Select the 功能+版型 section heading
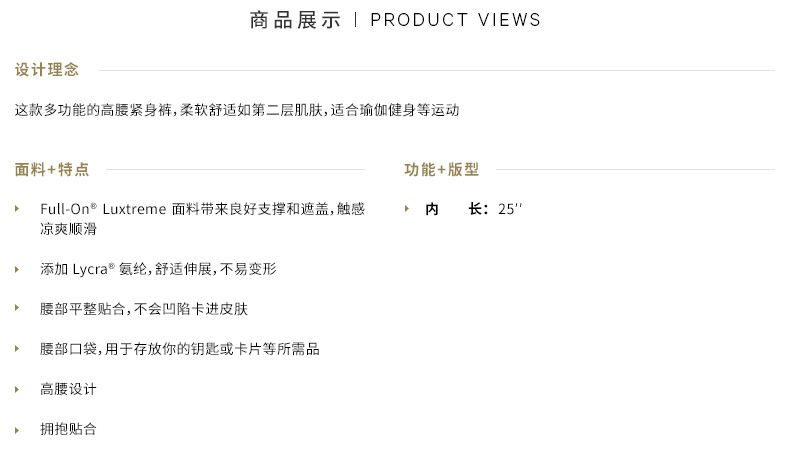The height and width of the screenshot is (460, 790). click(x=441, y=169)
